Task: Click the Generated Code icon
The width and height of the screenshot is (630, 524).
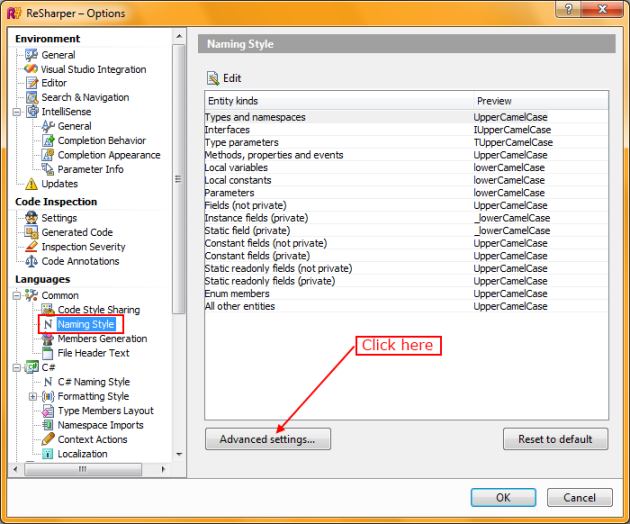Action: [31, 232]
